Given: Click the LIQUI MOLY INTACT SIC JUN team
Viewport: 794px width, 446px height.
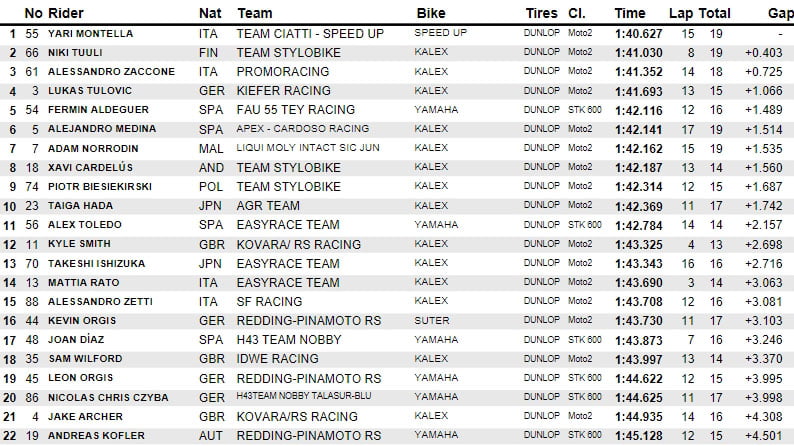Looking at the screenshot, I should (x=310, y=147).
